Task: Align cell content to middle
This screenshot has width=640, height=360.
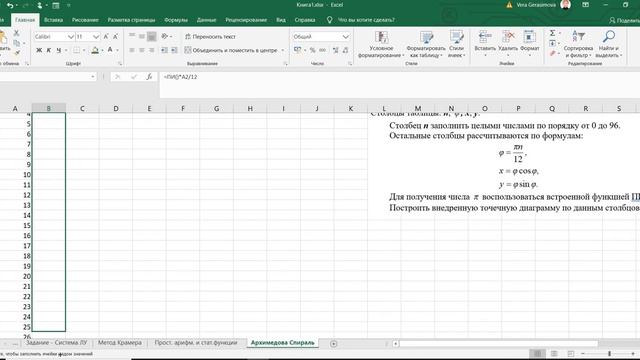Action: (x=142, y=37)
